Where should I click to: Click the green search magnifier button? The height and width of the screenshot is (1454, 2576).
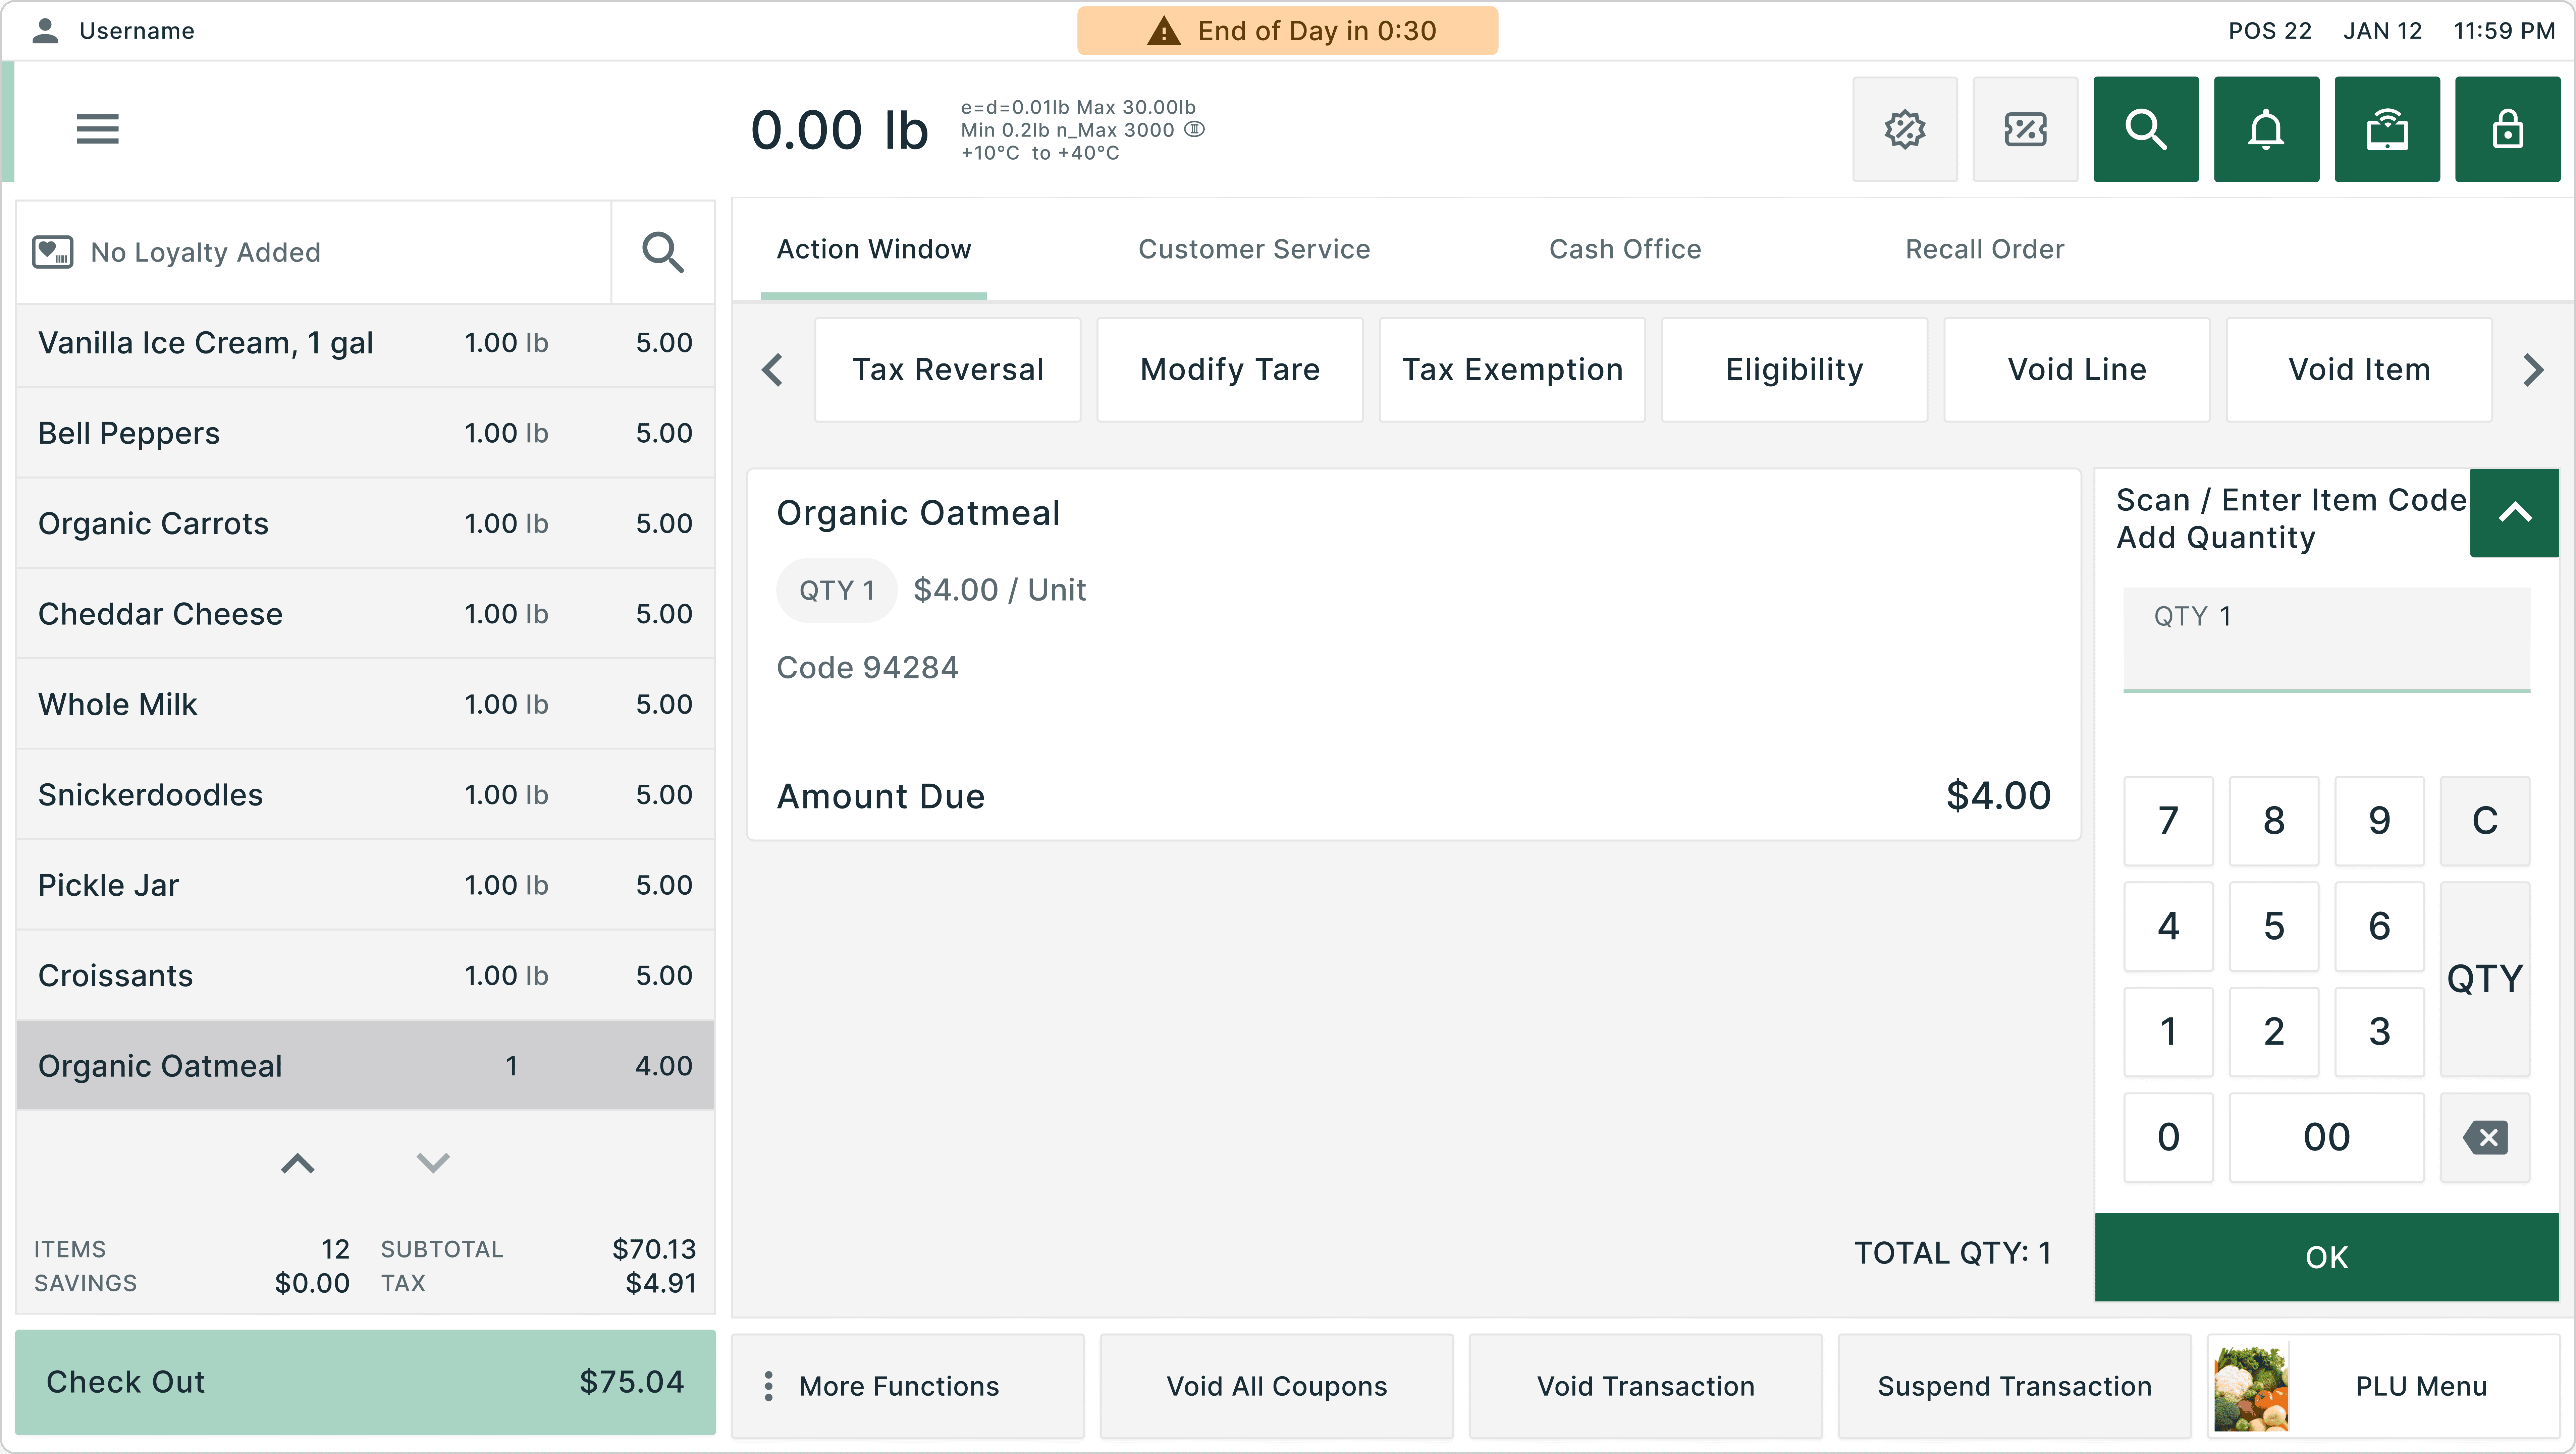[2145, 129]
